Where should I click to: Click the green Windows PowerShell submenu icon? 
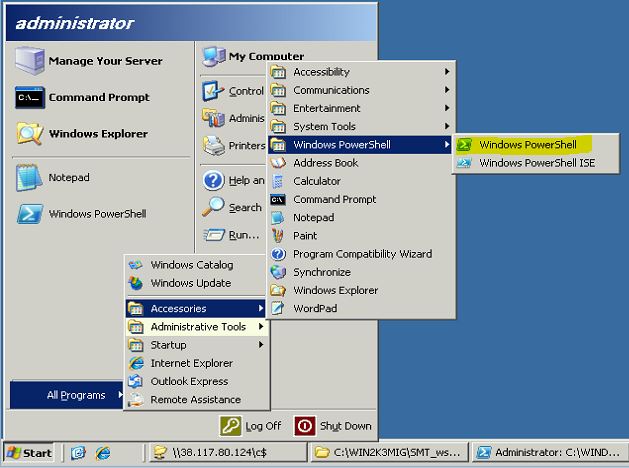[464, 145]
